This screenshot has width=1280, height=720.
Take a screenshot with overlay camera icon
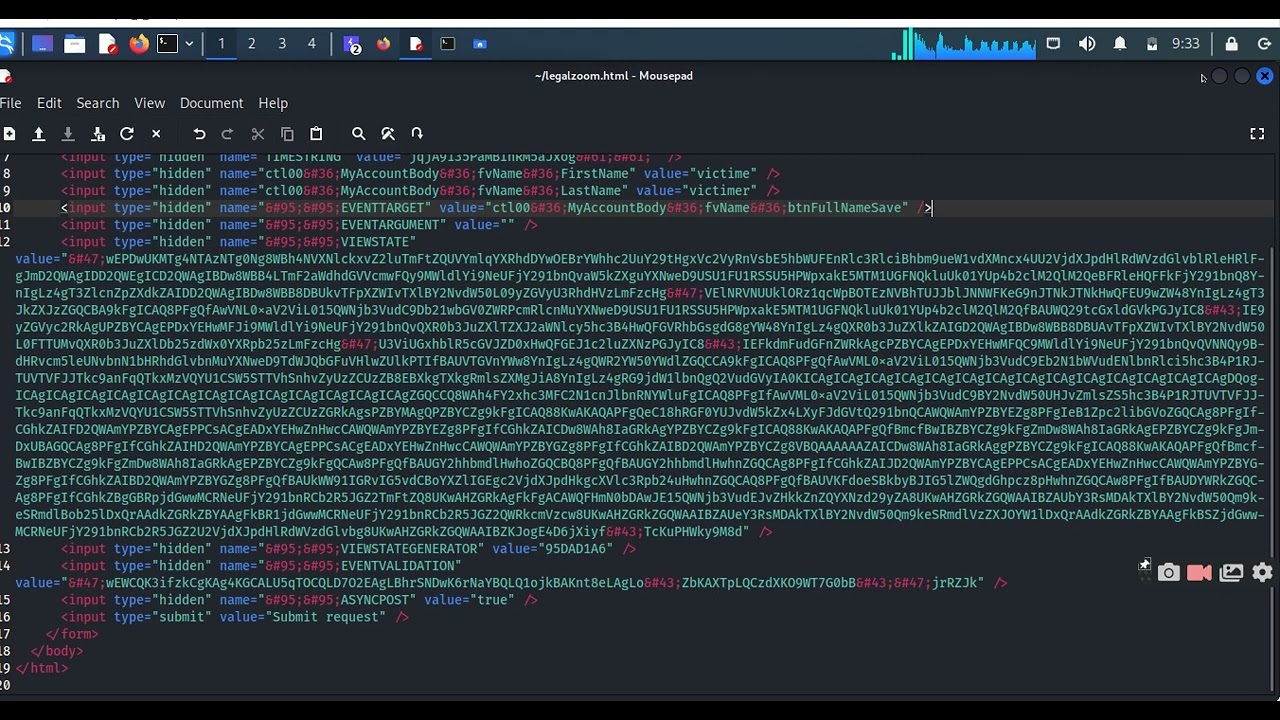coord(1169,573)
